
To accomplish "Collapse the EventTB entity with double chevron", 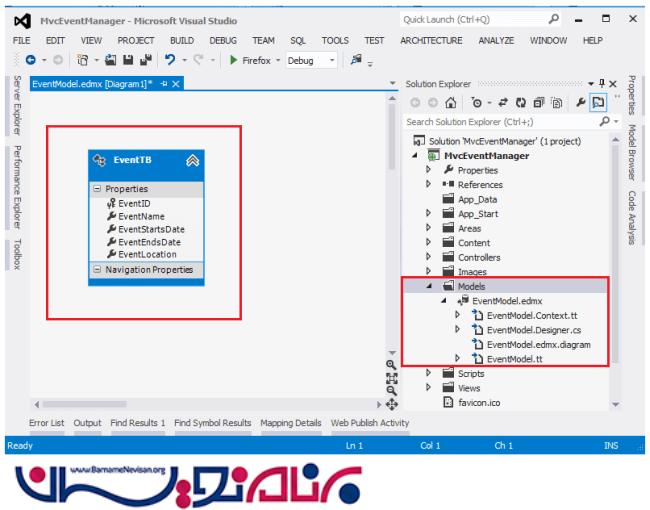I will click(x=192, y=160).
